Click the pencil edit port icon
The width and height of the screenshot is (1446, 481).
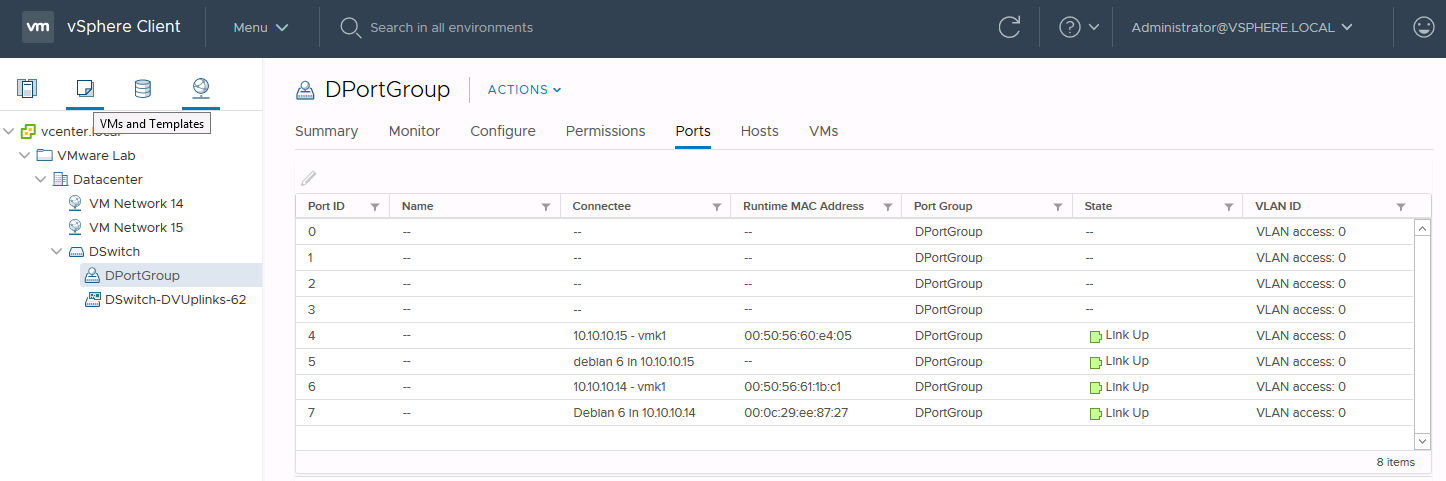309,178
